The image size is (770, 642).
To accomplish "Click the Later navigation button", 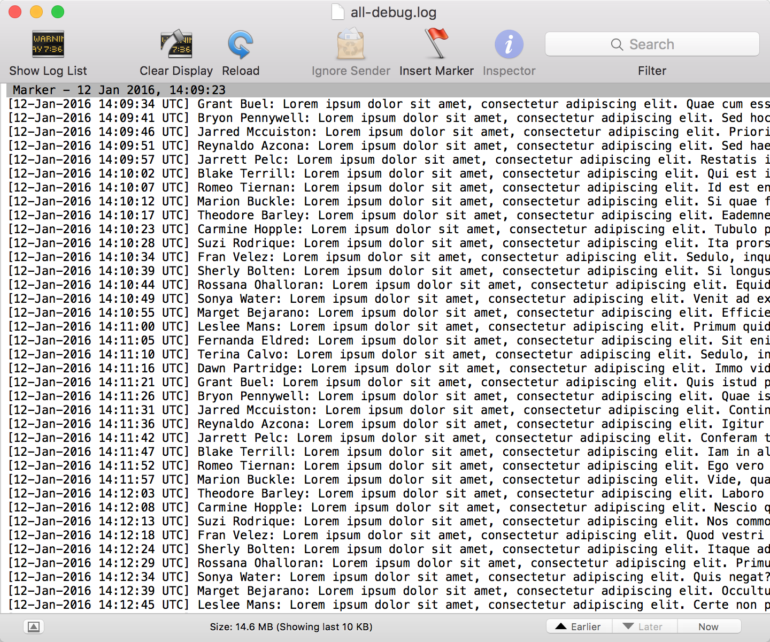I will (641, 626).
